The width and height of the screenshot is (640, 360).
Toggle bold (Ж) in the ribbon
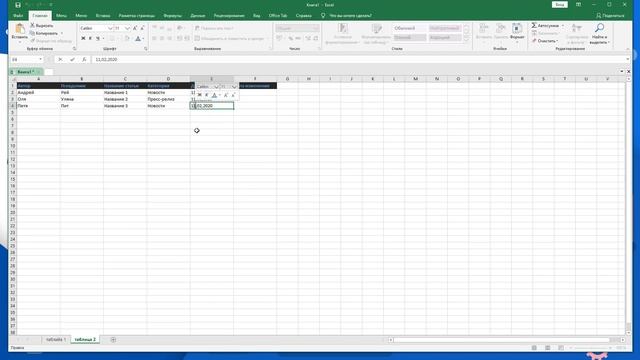tap(83, 38)
